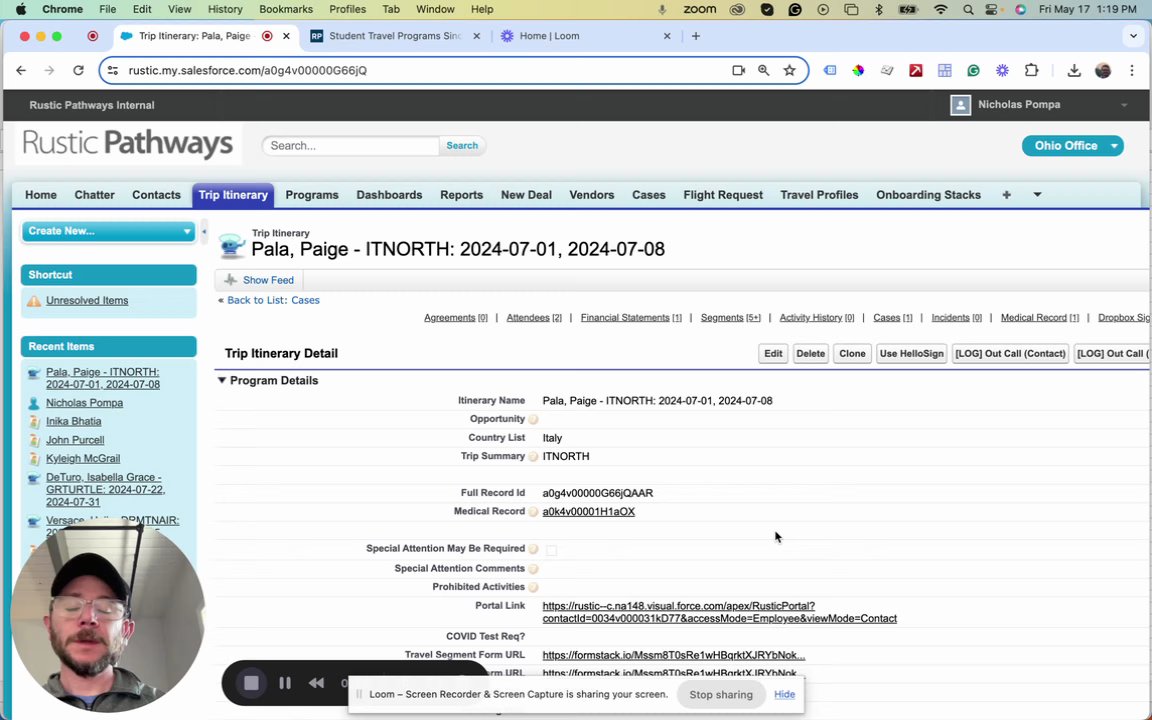Screen dimensions: 1152x720
Task: Open Chrome three-dot menu
Action: click(x=1131, y=71)
